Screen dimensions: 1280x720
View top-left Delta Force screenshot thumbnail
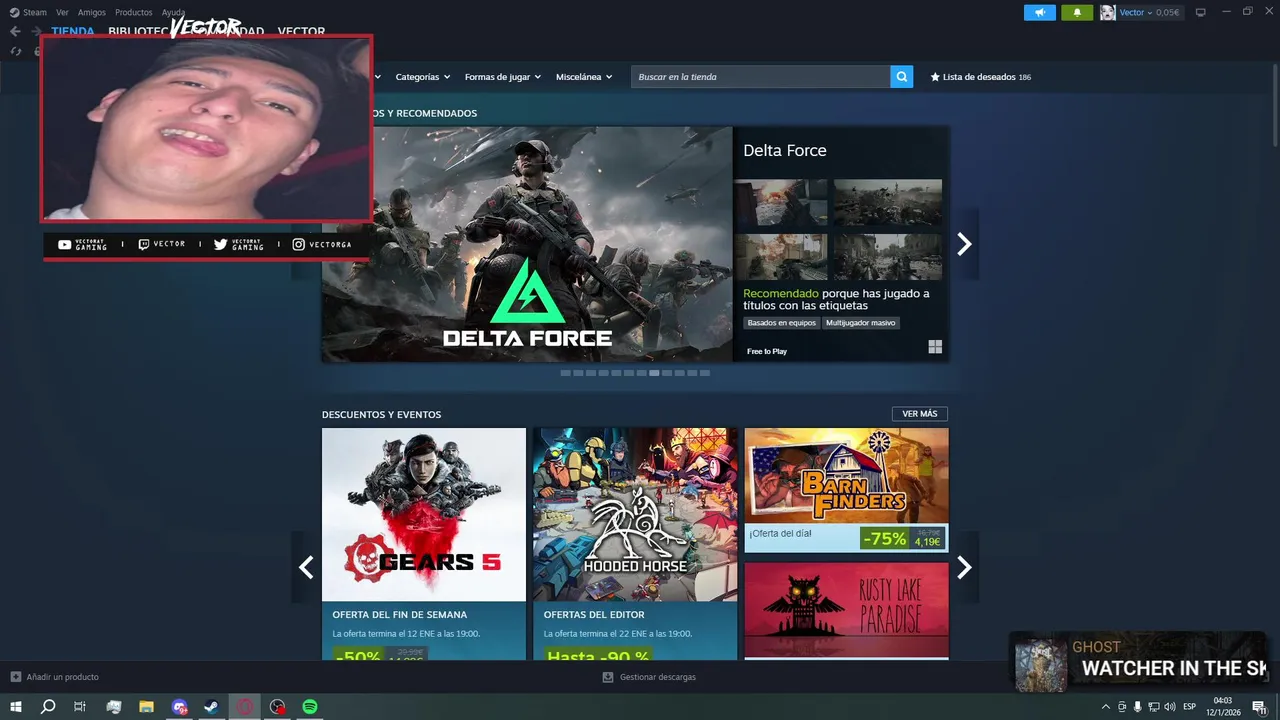pos(781,203)
